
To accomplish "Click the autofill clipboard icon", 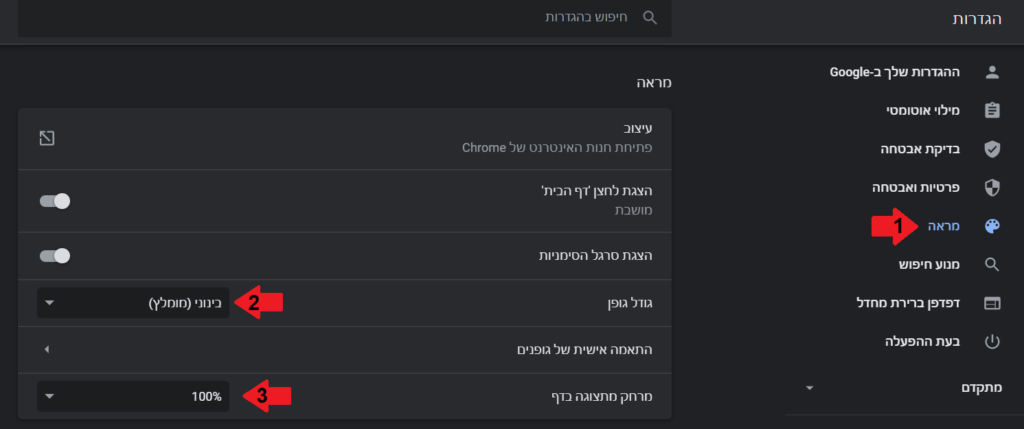I will point(992,110).
